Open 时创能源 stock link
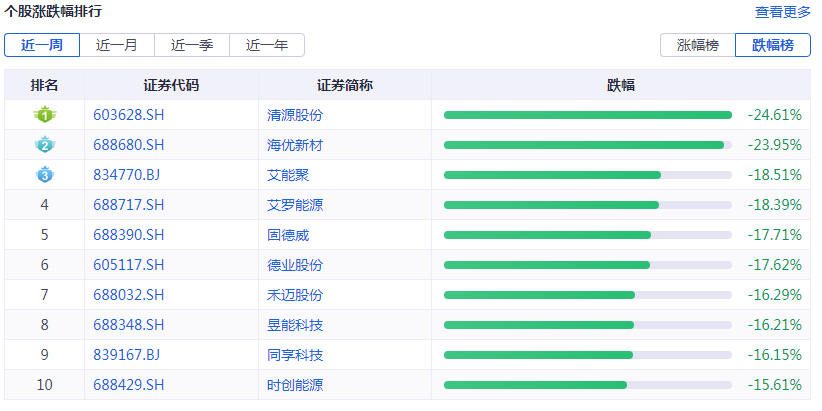Screen dimensions: 822x411 [295, 385]
